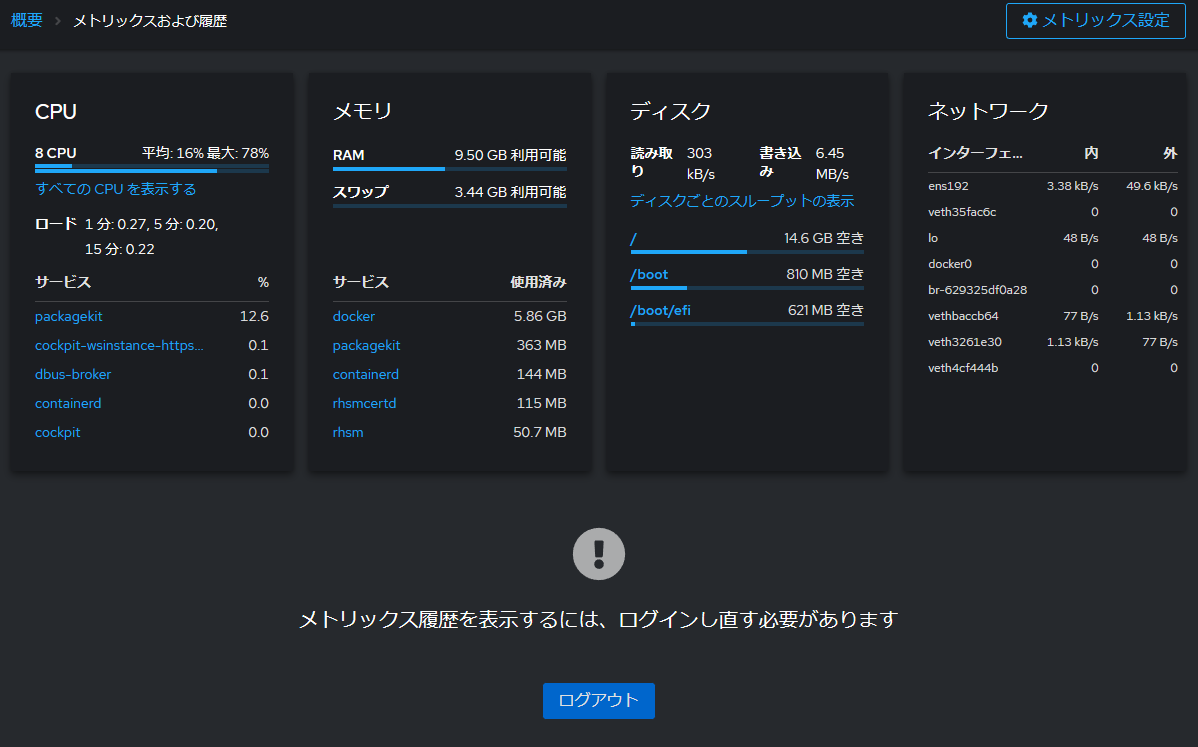Click the gear icon on メトリックス設定
Viewport: 1198px width, 747px height.
(1030, 20)
